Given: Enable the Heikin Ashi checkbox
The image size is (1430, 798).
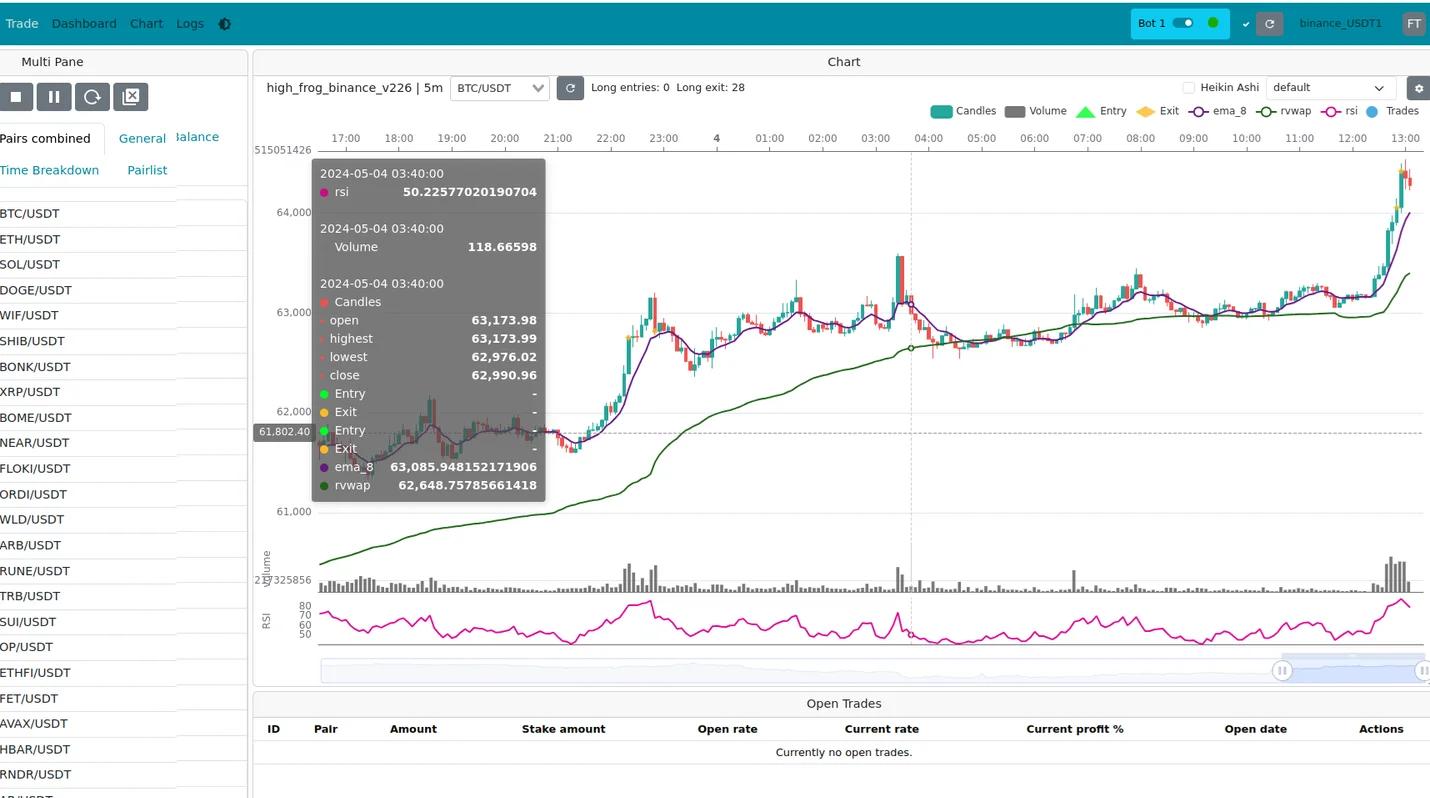Looking at the screenshot, I should click(x=1188, y=88).
